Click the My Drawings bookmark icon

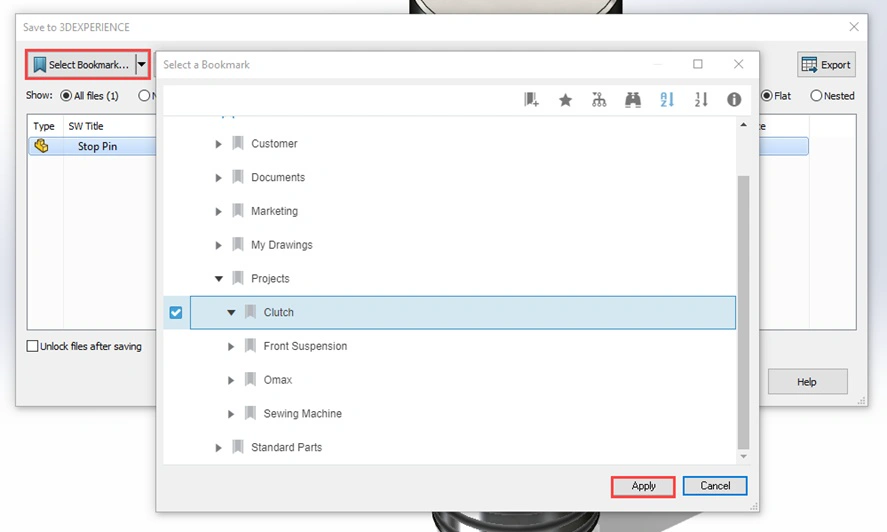click(x=238, y=244)
